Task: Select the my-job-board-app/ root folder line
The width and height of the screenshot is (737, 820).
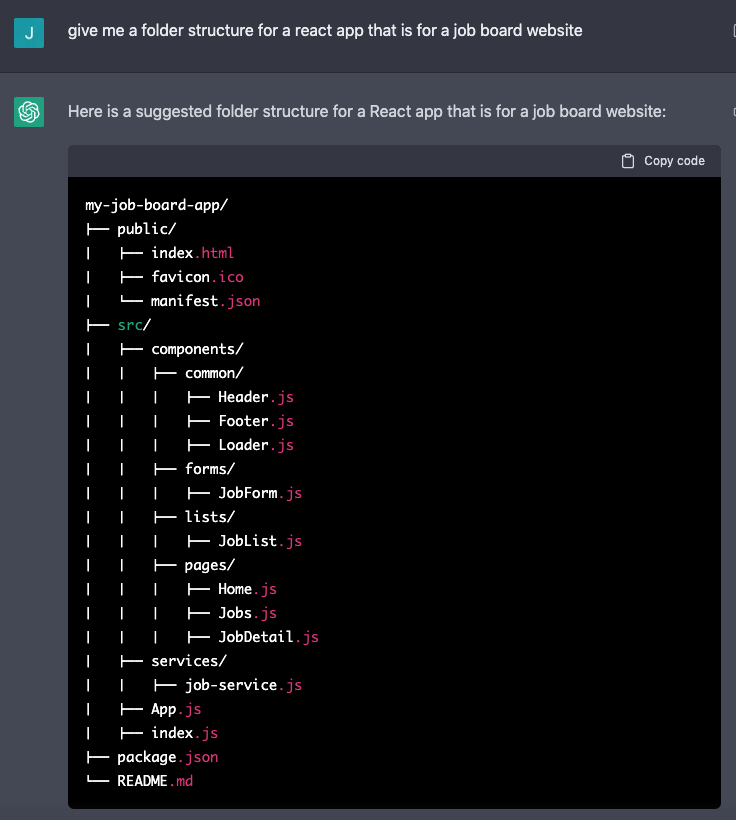Action: click(x=157, y=205)
